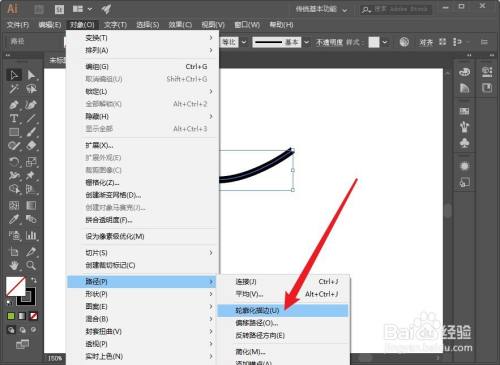500x365 pixels.
Task: Click the Adobe Stock search field
Action: point(397,9)
